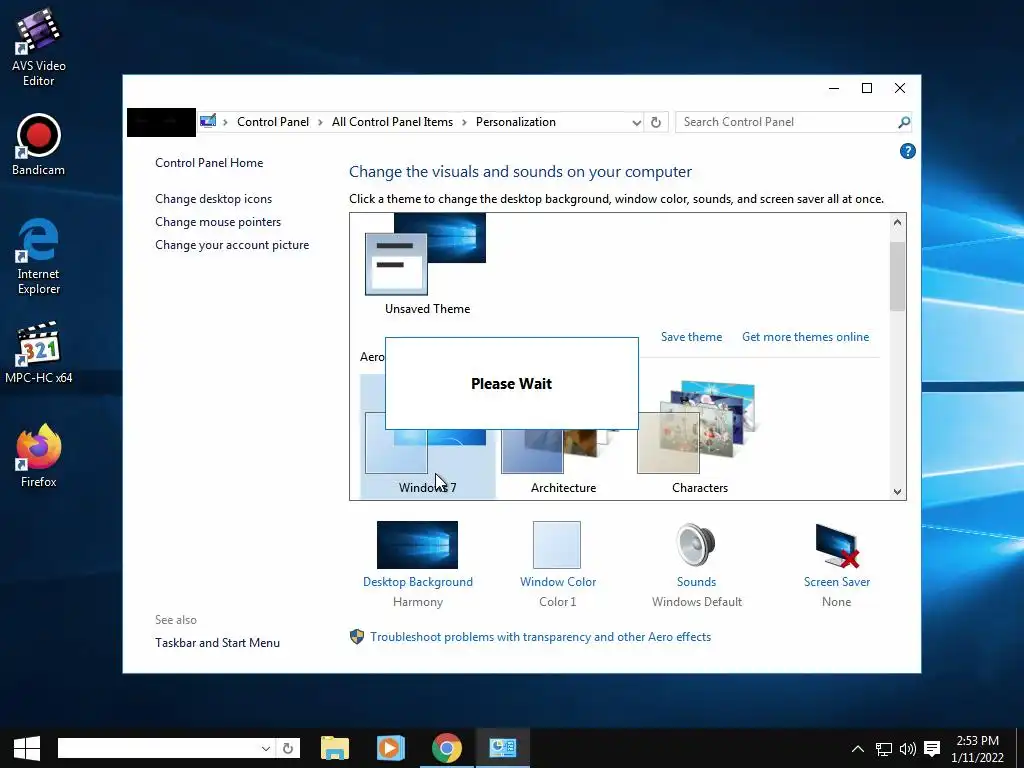Open Internet Explorer desktop icon
This screenshot has width=1024, height=768.
coord(38,255)
